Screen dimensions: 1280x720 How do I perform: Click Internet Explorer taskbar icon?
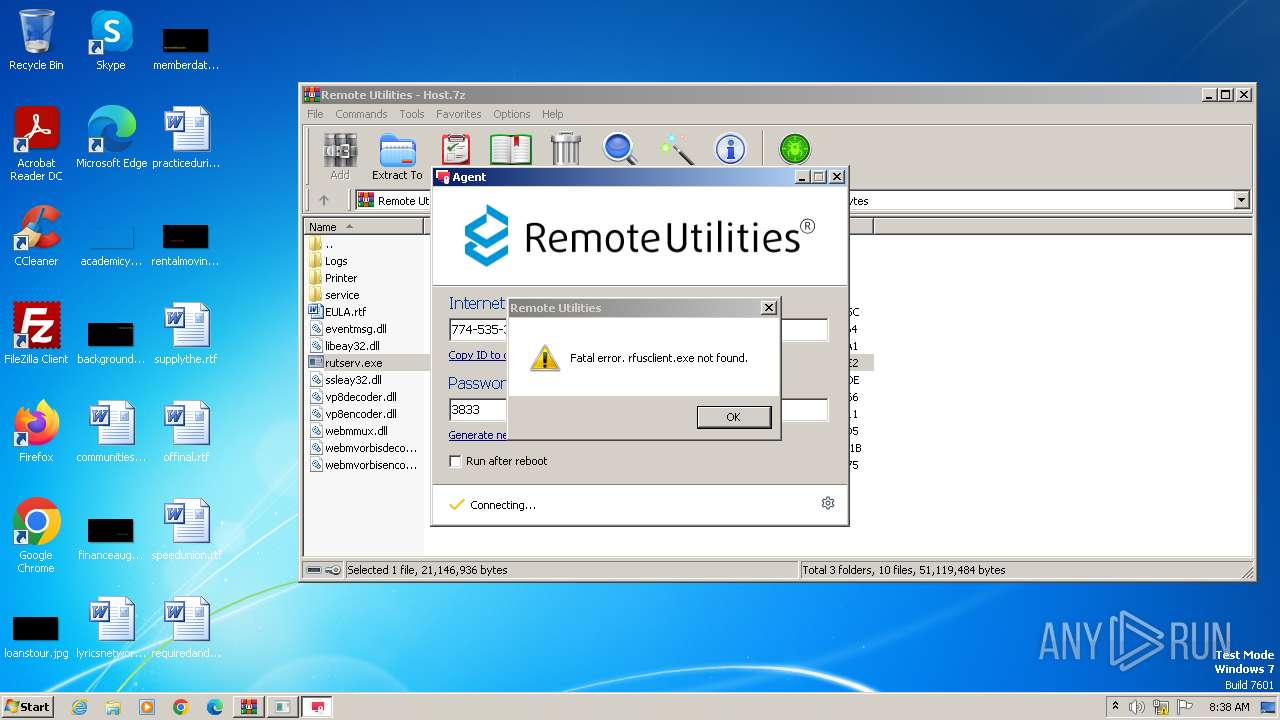tap(79, 707)
